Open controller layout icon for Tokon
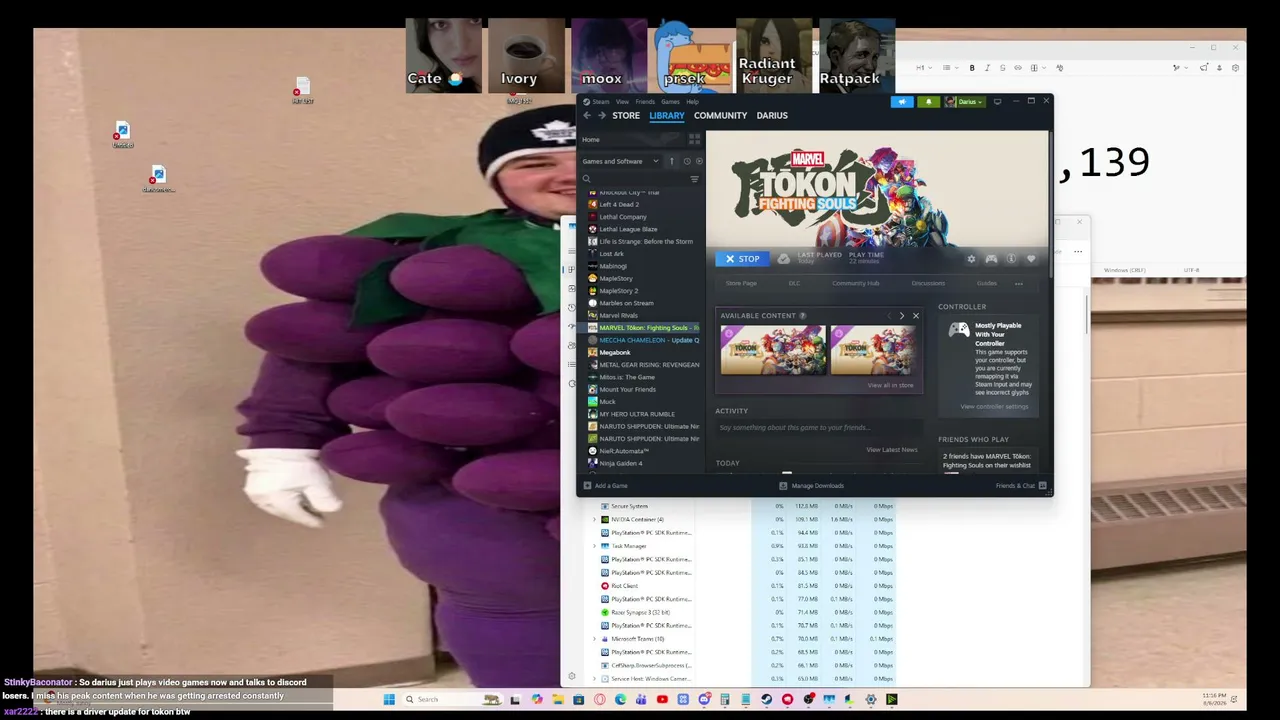This screenshot has height=720, width=1280. (991, 259)
